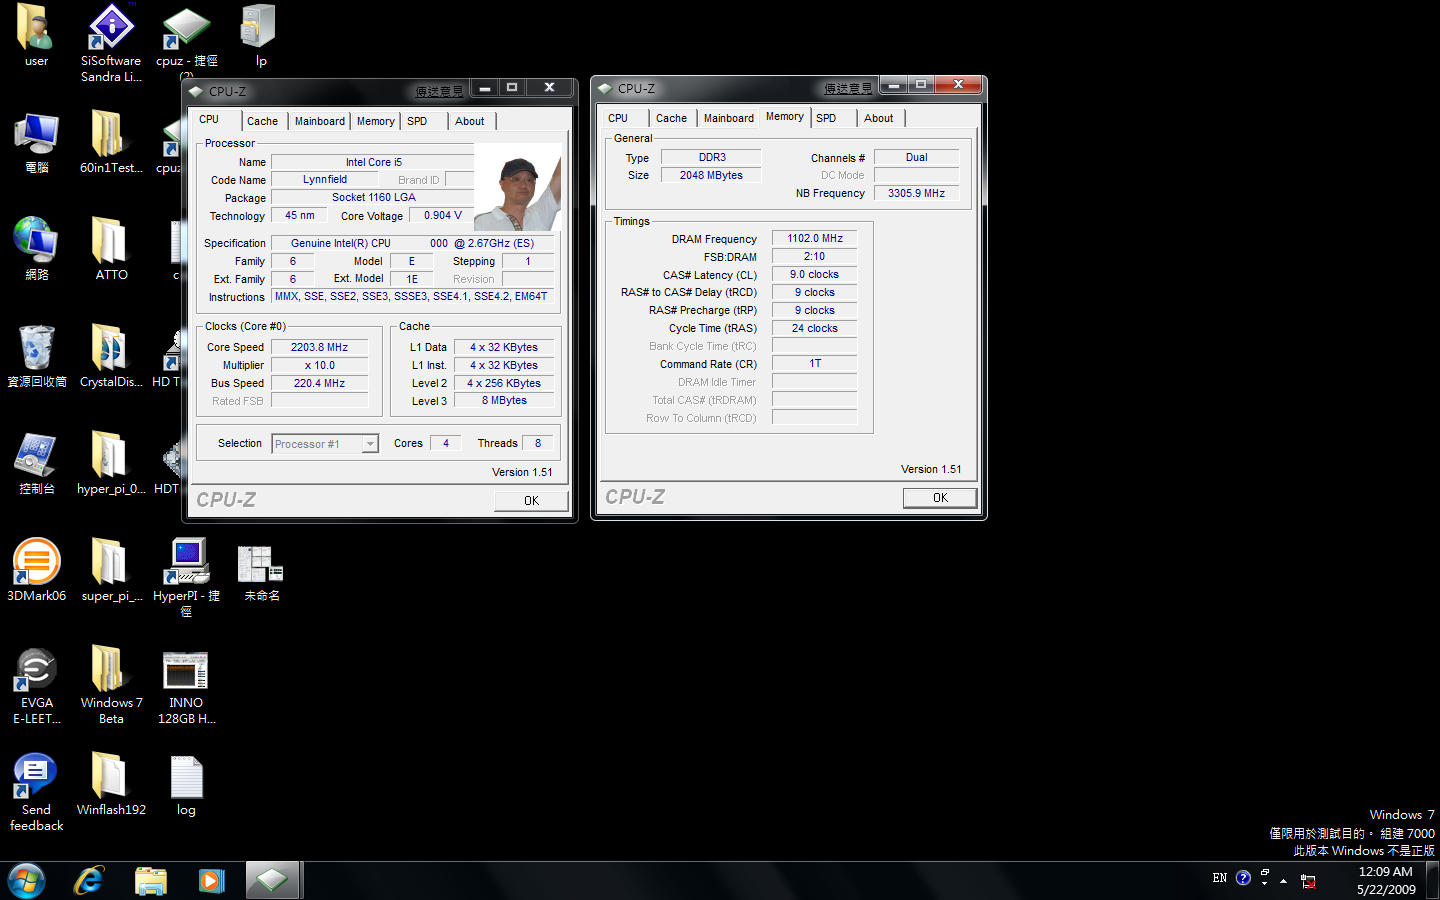1440x900 pixels.
Task: Click the memory Size value 2048 MBytes
Action: click(711, 175)
